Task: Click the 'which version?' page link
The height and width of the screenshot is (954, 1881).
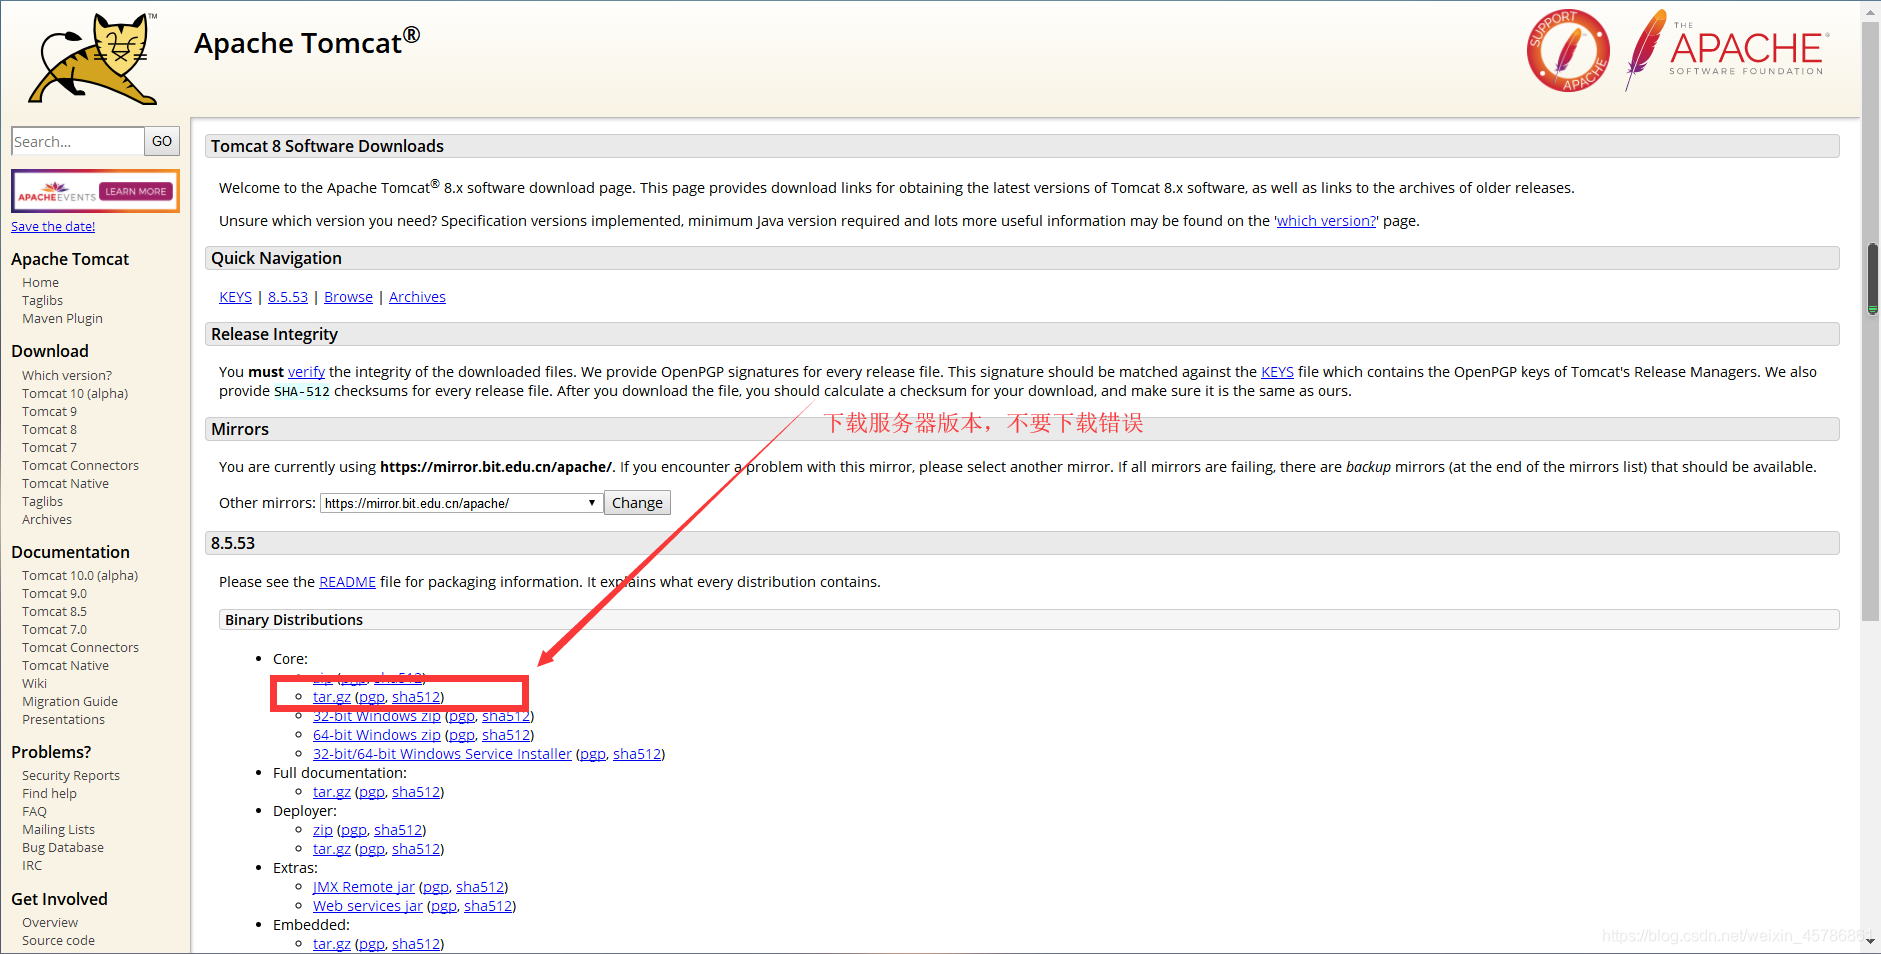Action: click(x=1326, y=221)
